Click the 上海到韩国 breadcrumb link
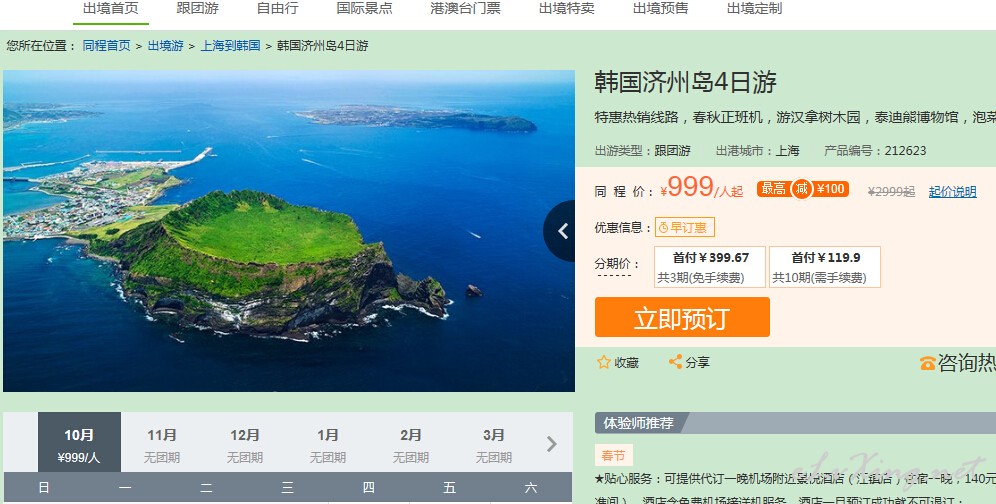This screenshot has width=996, height=504. coord(231,46)
